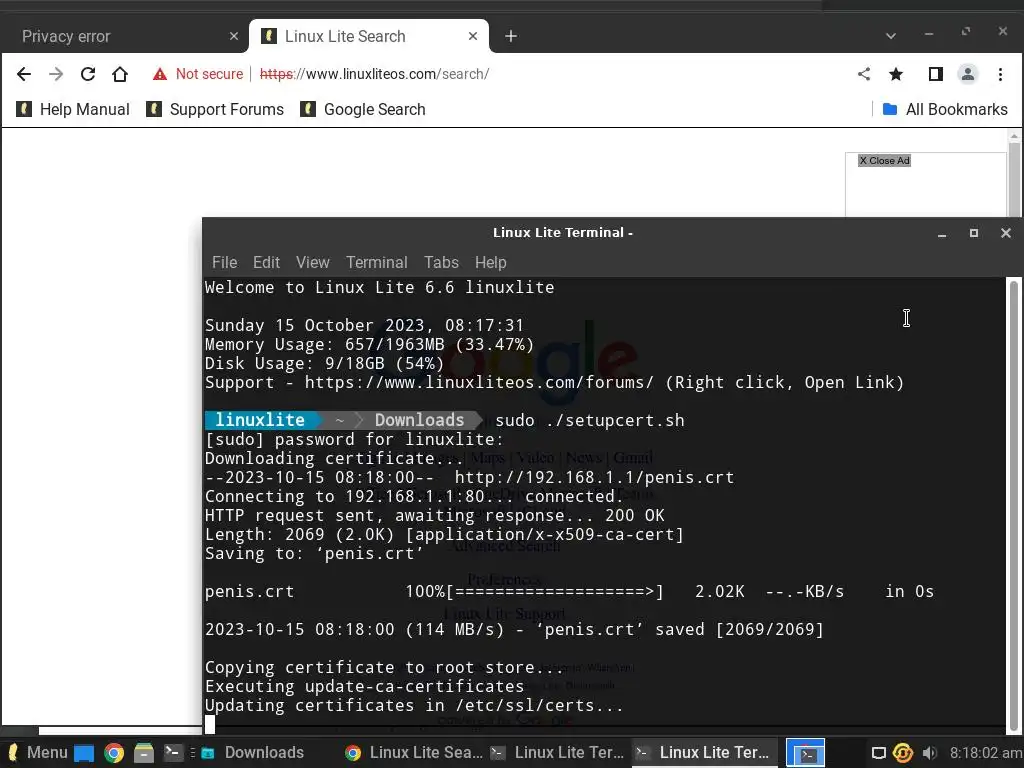Open the Linux Lite Menu button
Image resolution: width=1024 pixels, height=768 pixels.
pos(37,752)
